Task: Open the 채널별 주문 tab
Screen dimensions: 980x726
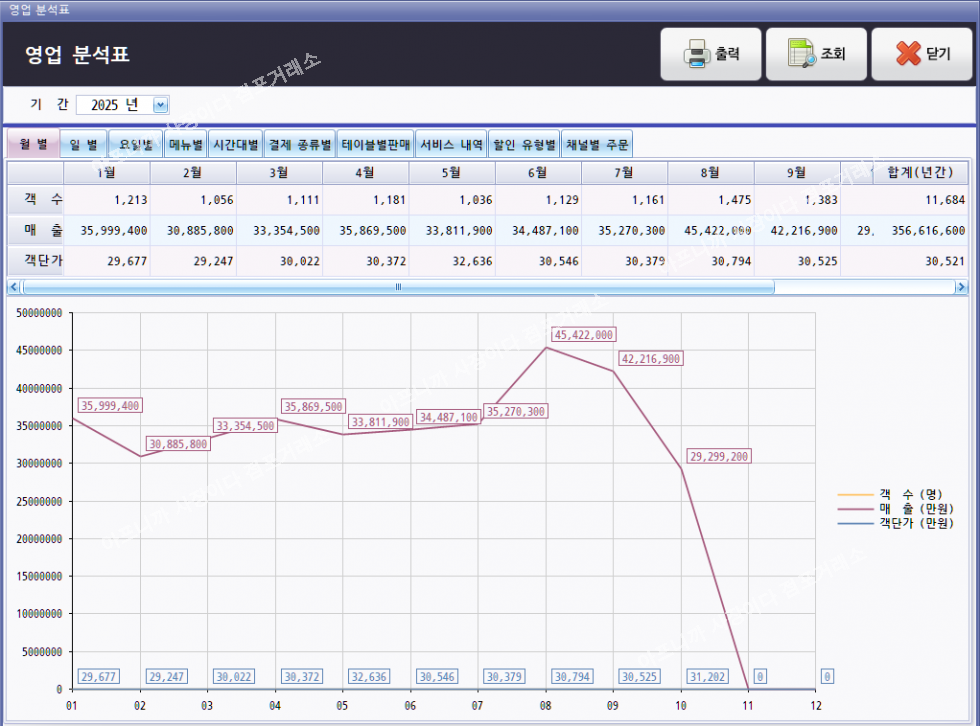Action: pos(597,144)
